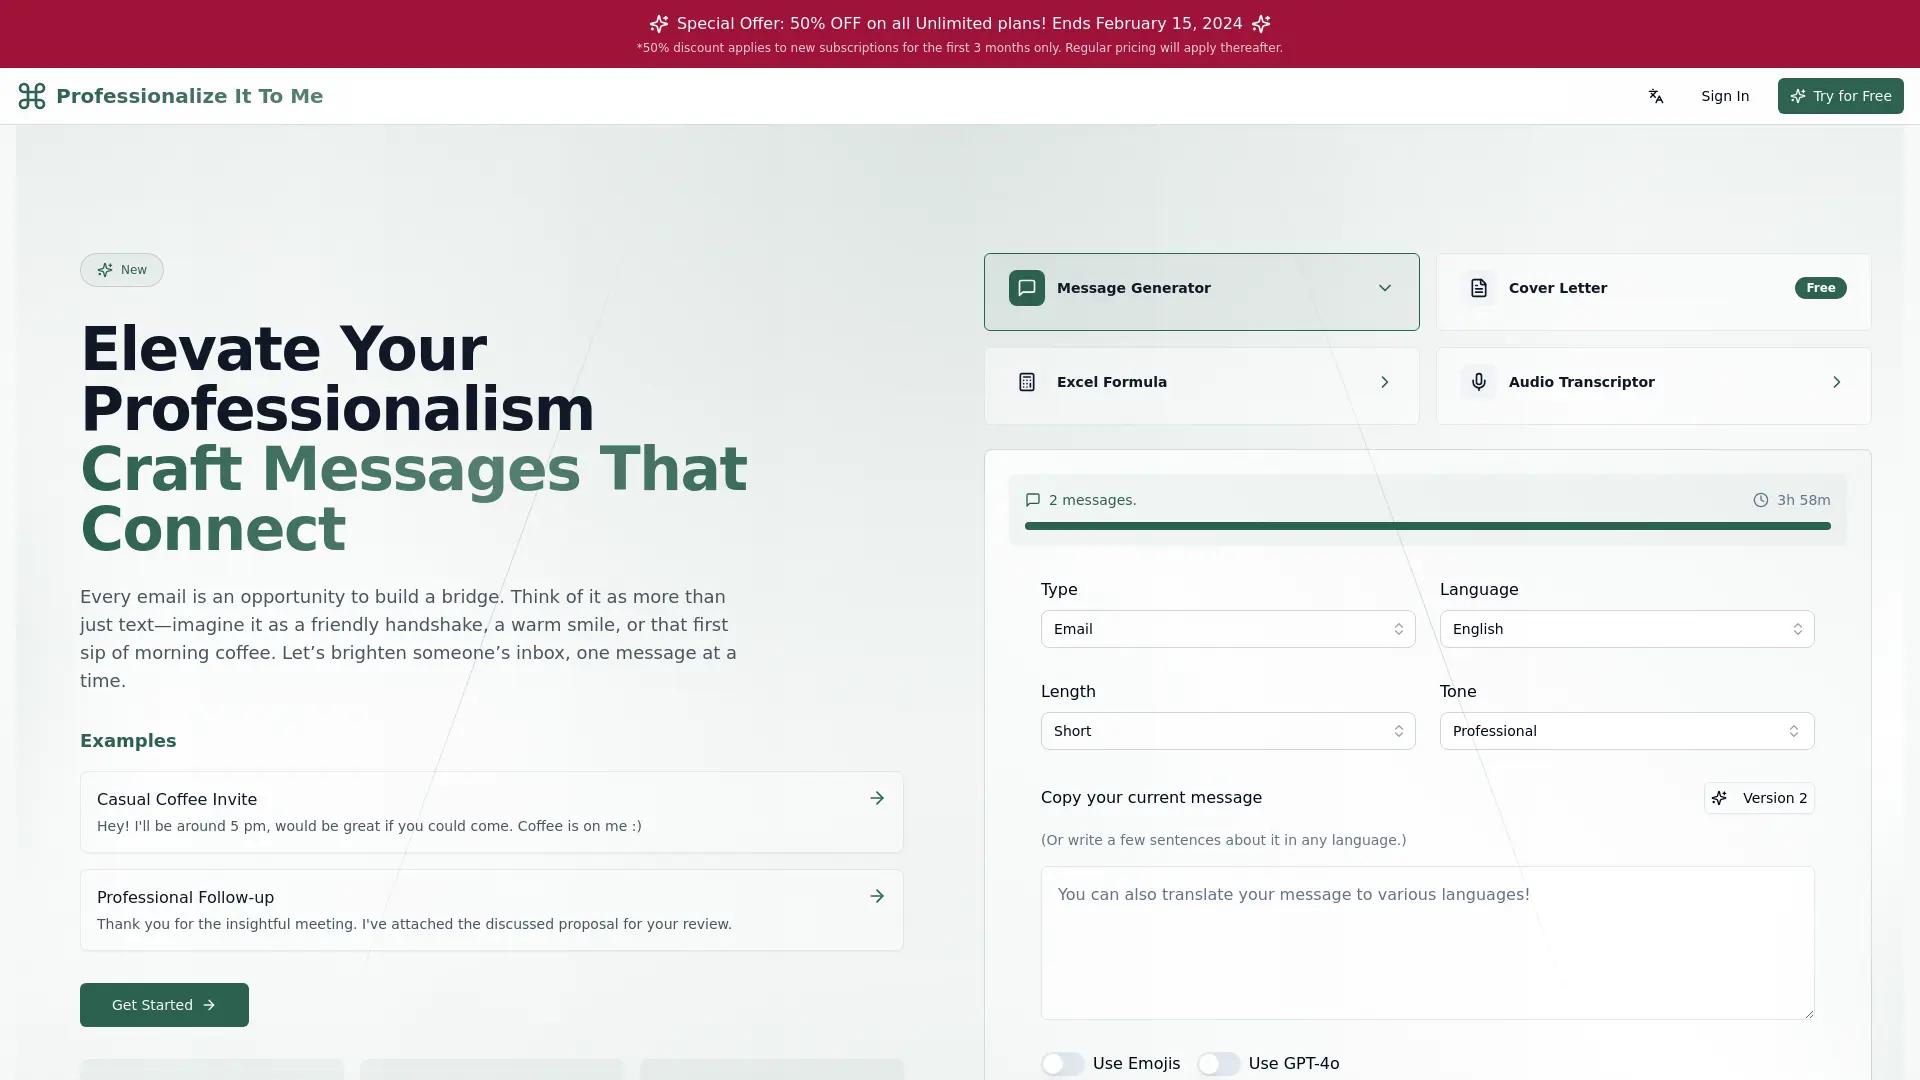Click the Get Started button
1920x1080 pixels.
coord(163,1004)
